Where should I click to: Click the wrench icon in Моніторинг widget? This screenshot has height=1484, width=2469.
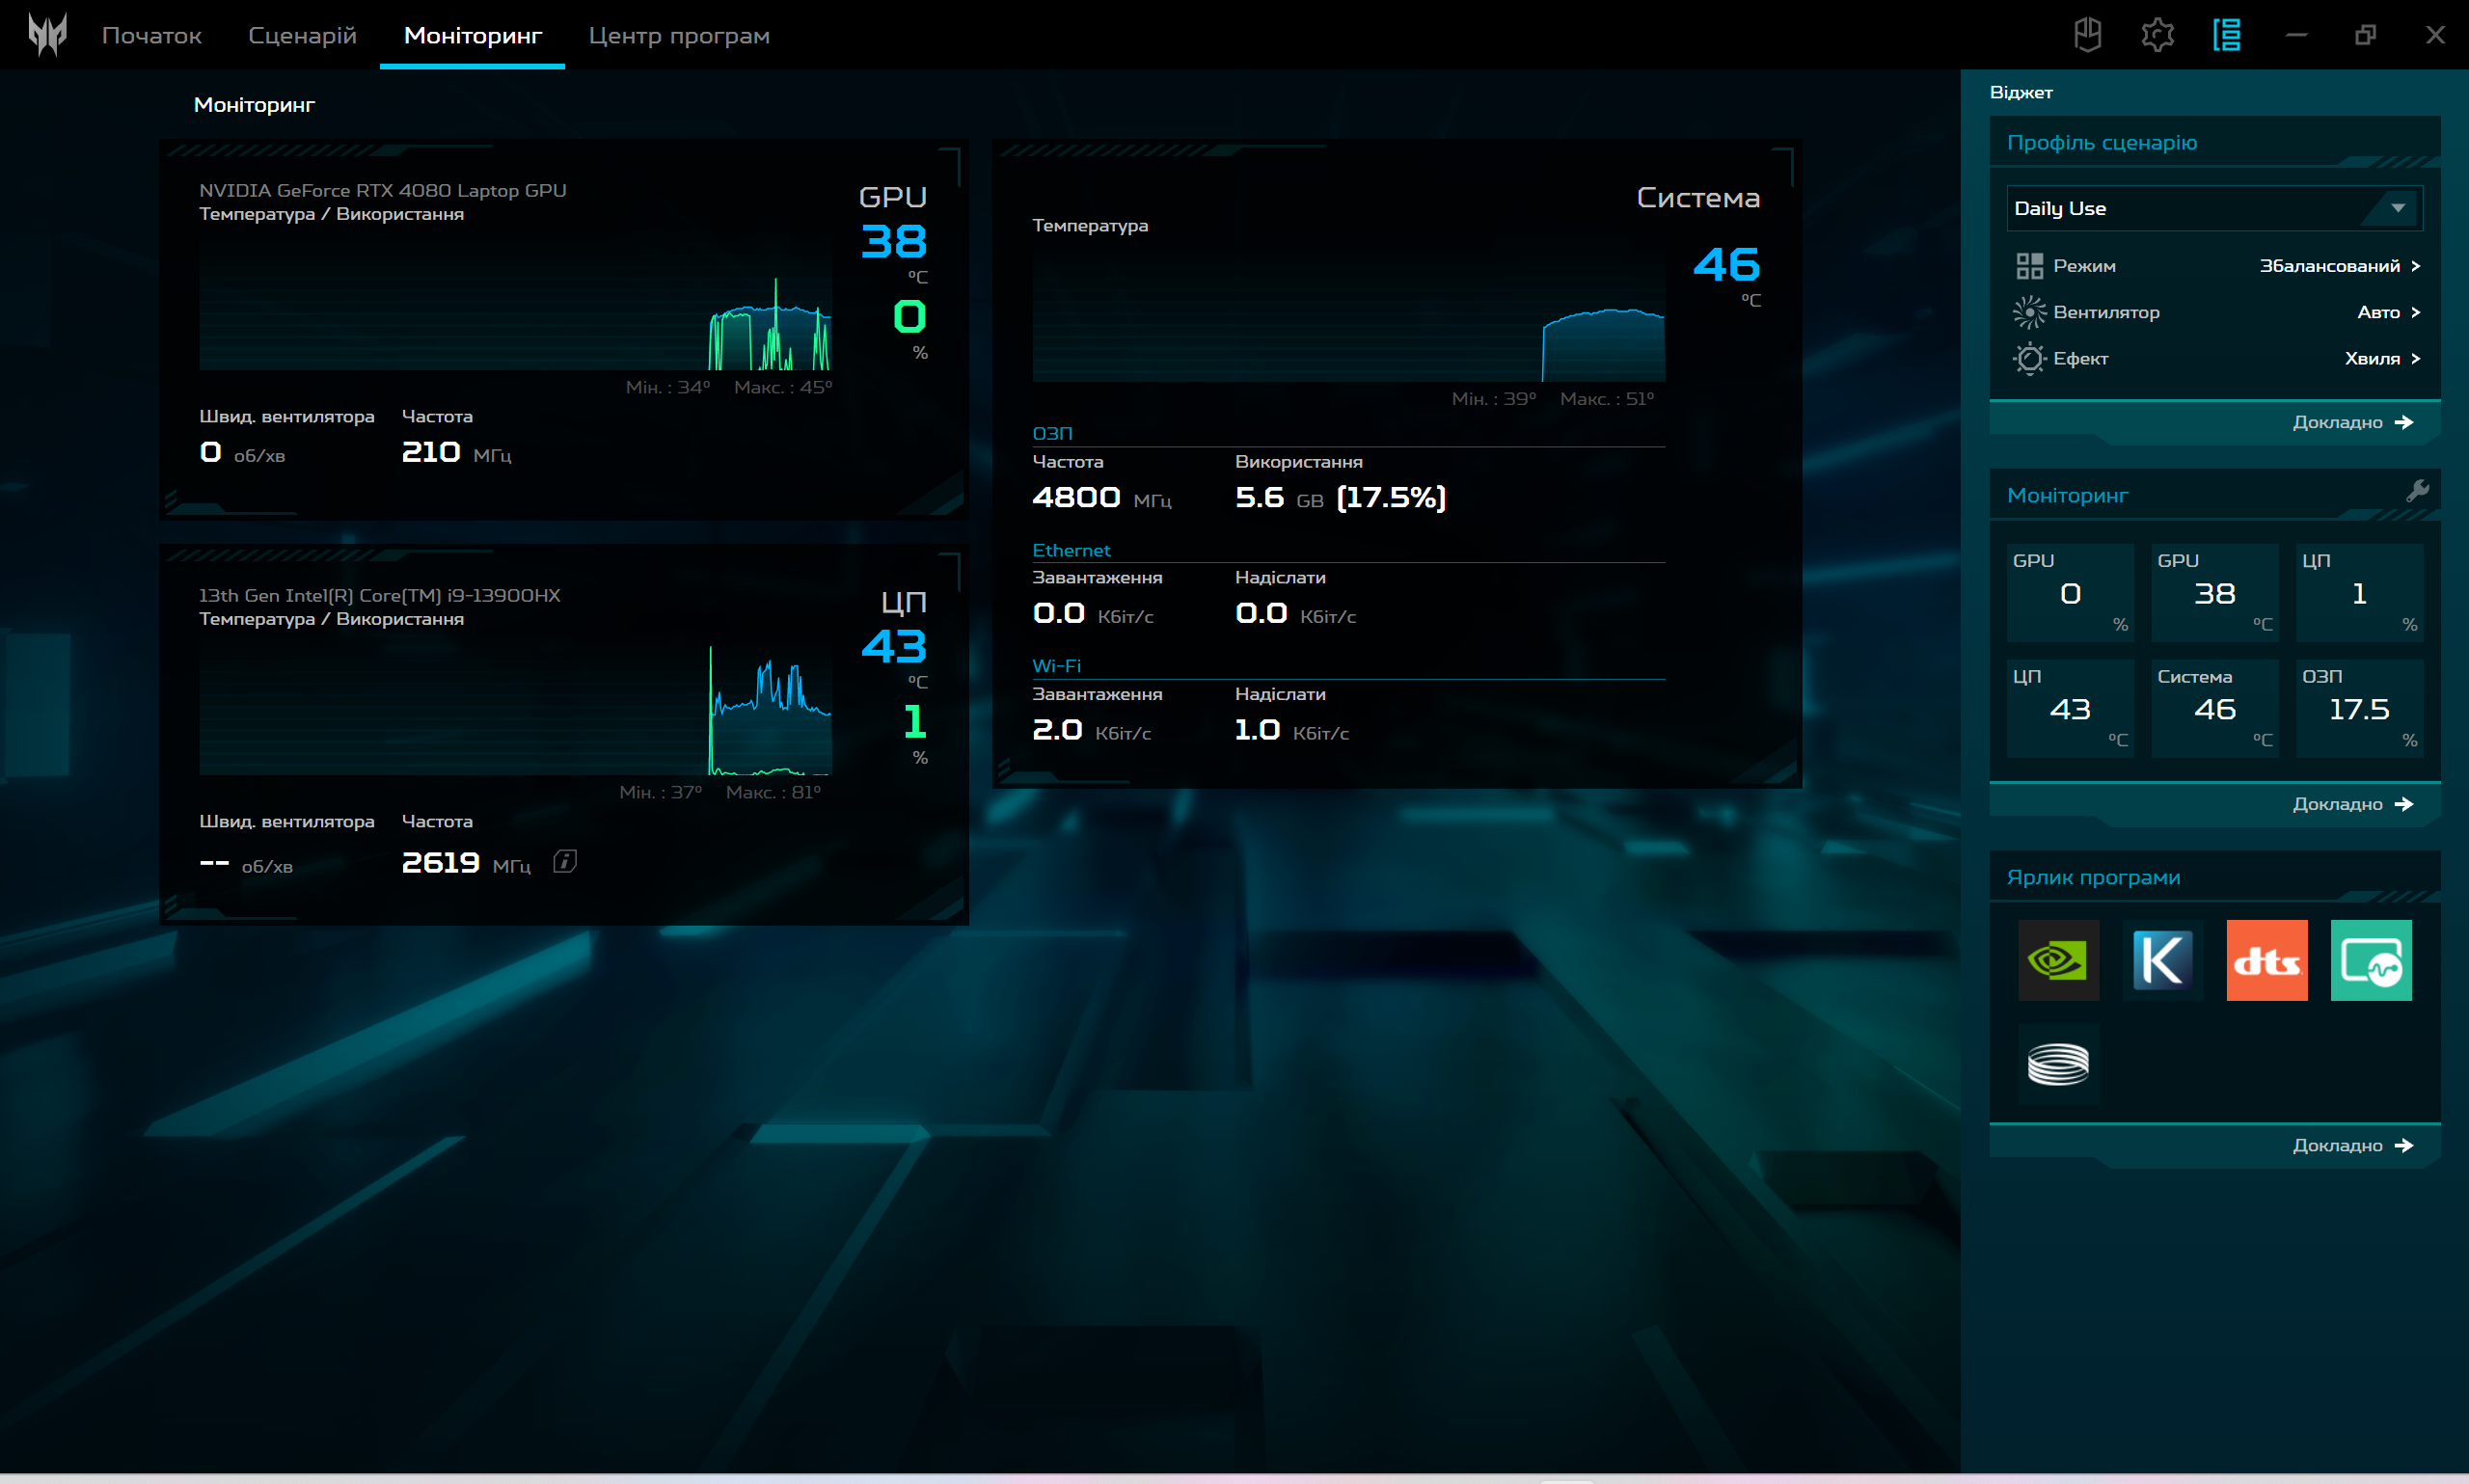click(x=2417, y=491)
